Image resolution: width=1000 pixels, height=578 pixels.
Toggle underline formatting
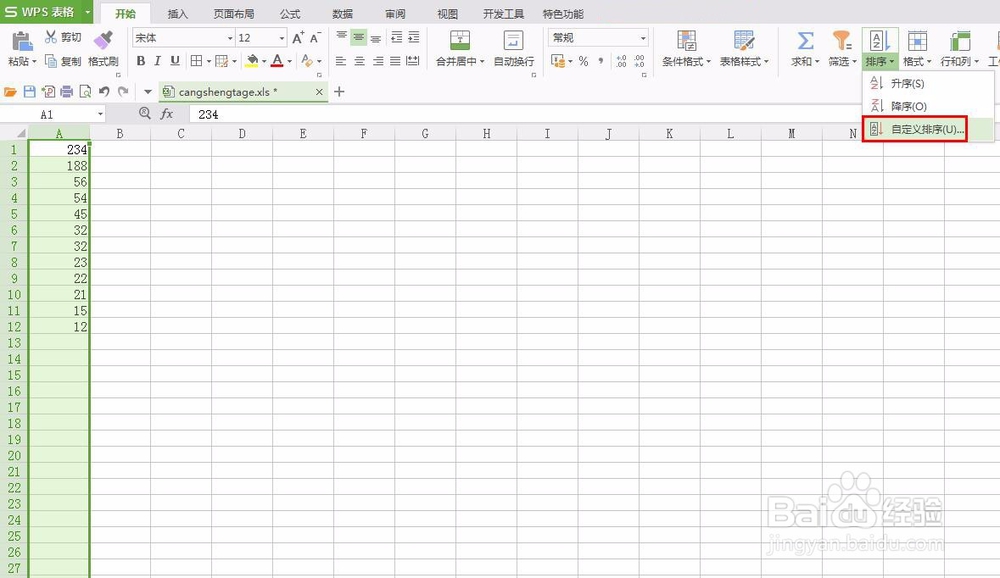(x=175, y=61)
